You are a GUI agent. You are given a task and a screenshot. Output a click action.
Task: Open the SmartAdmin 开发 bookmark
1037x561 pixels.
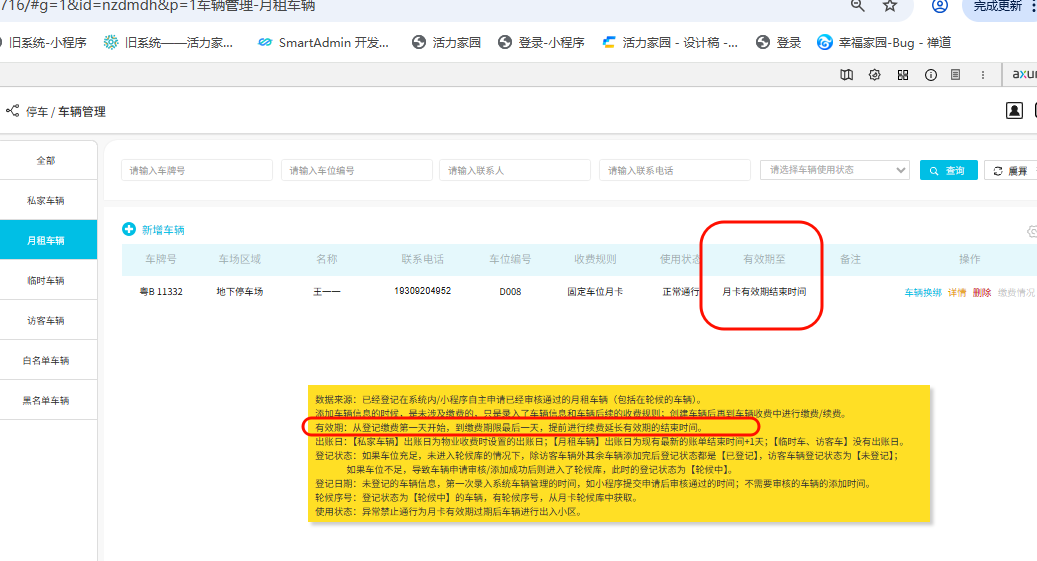coord(323,42)
